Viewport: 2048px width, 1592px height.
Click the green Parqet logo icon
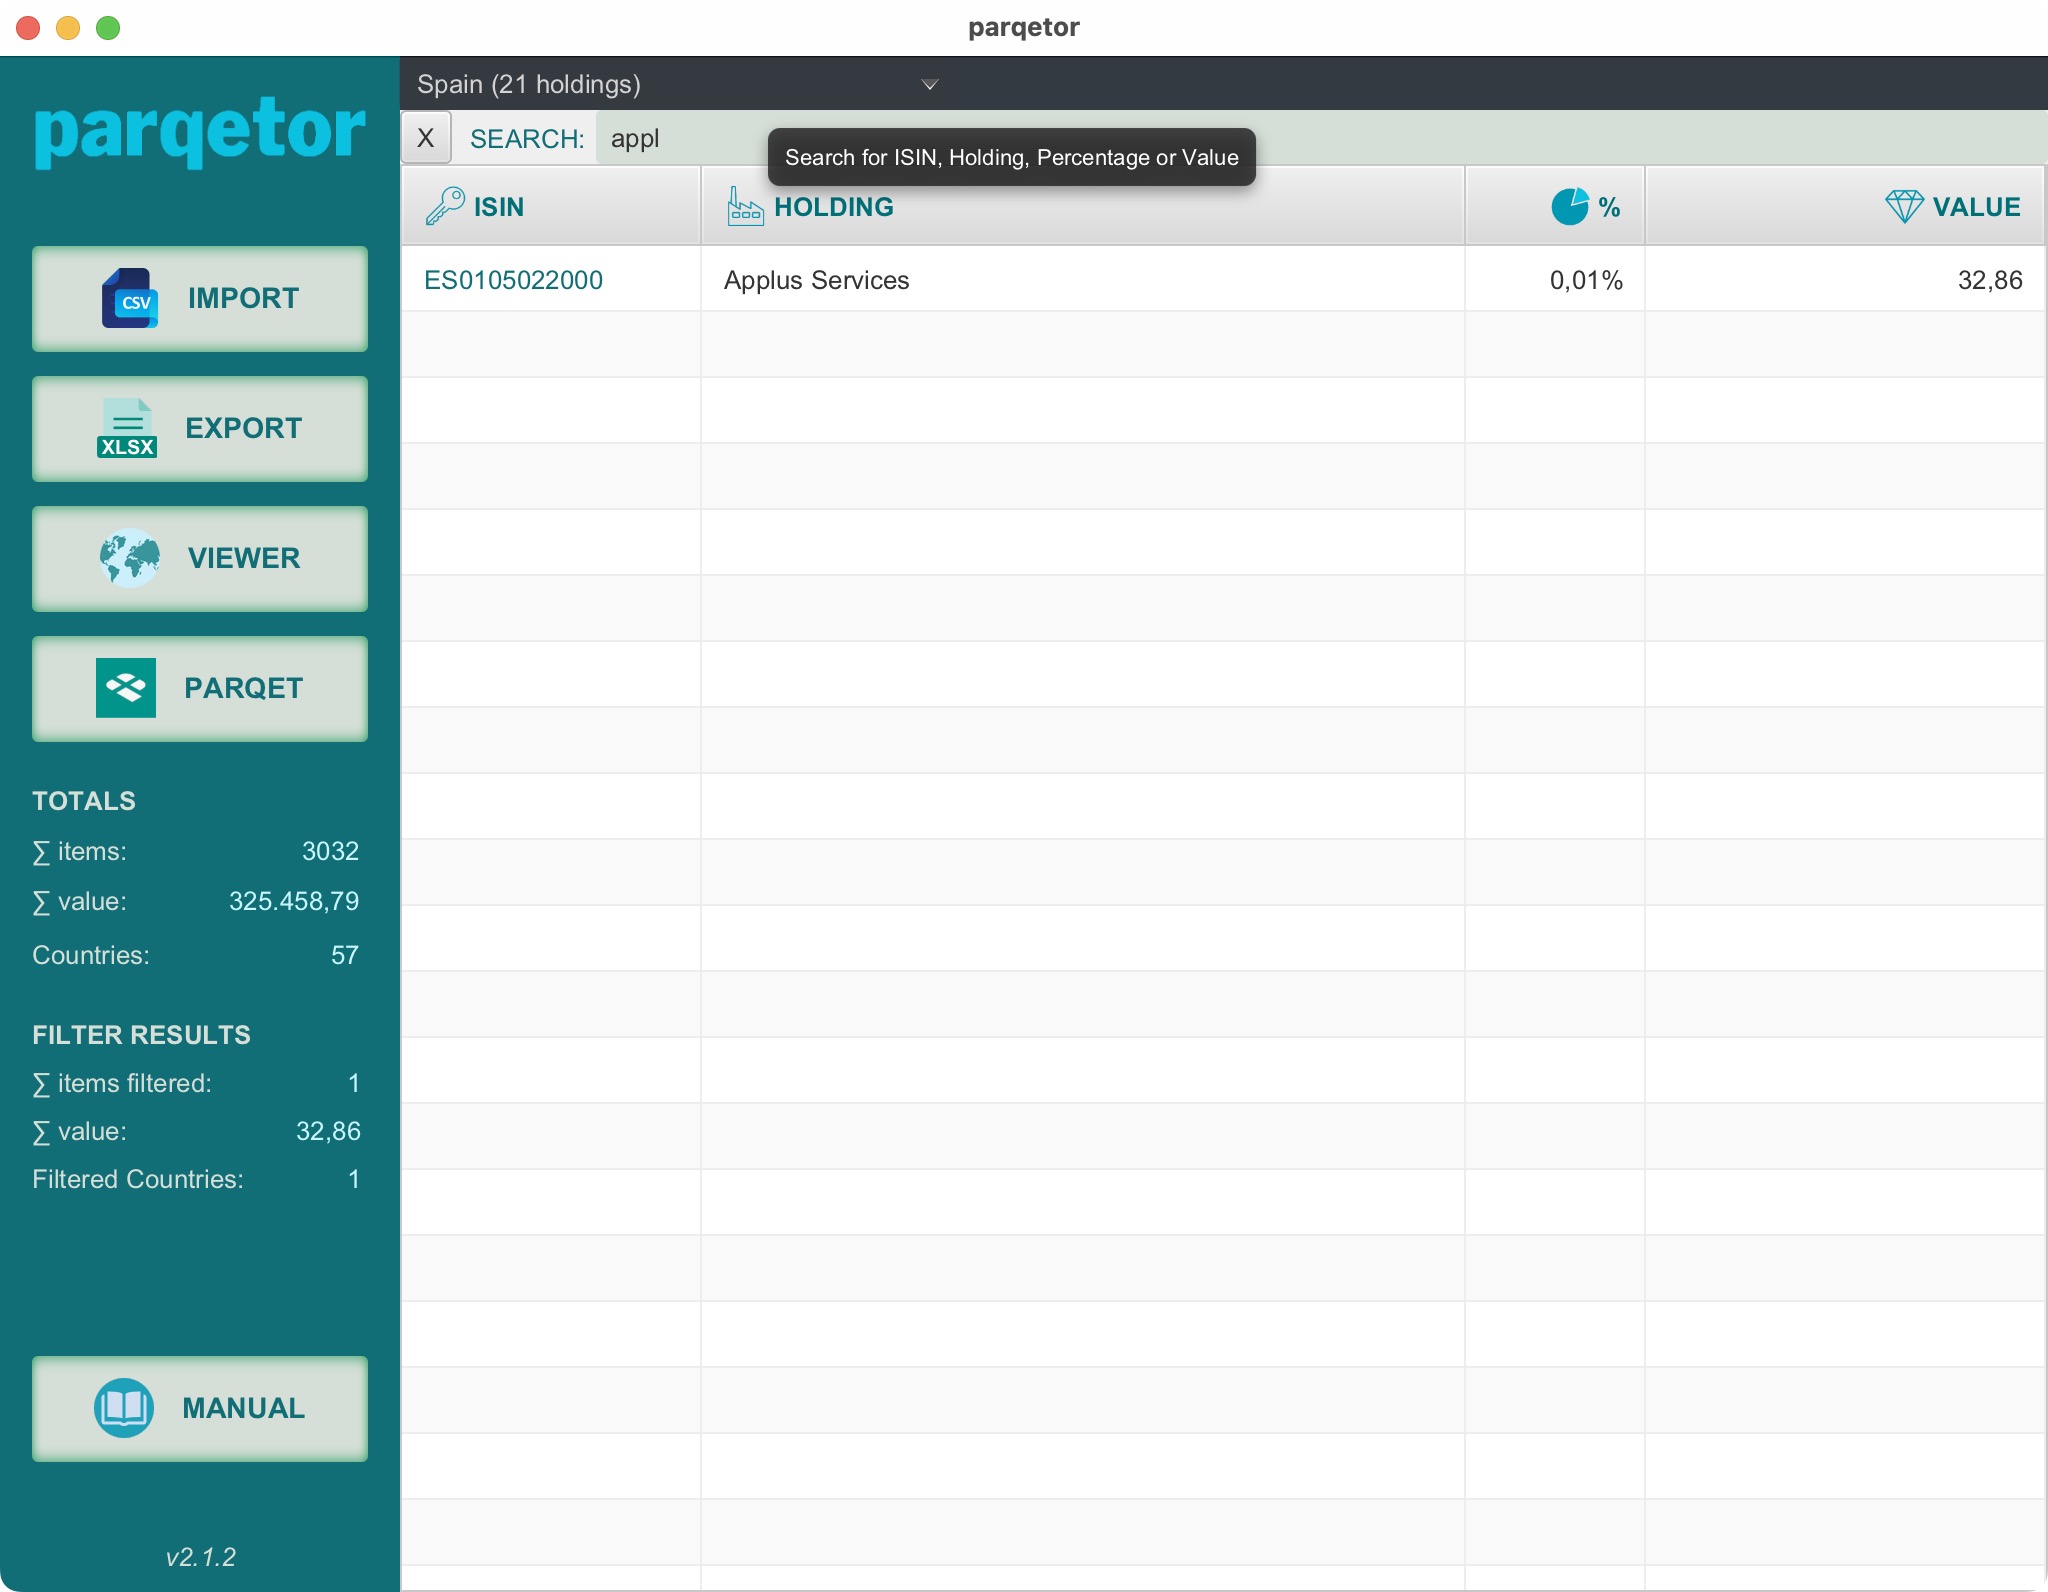pyautogui.click(x=126, y=688)
